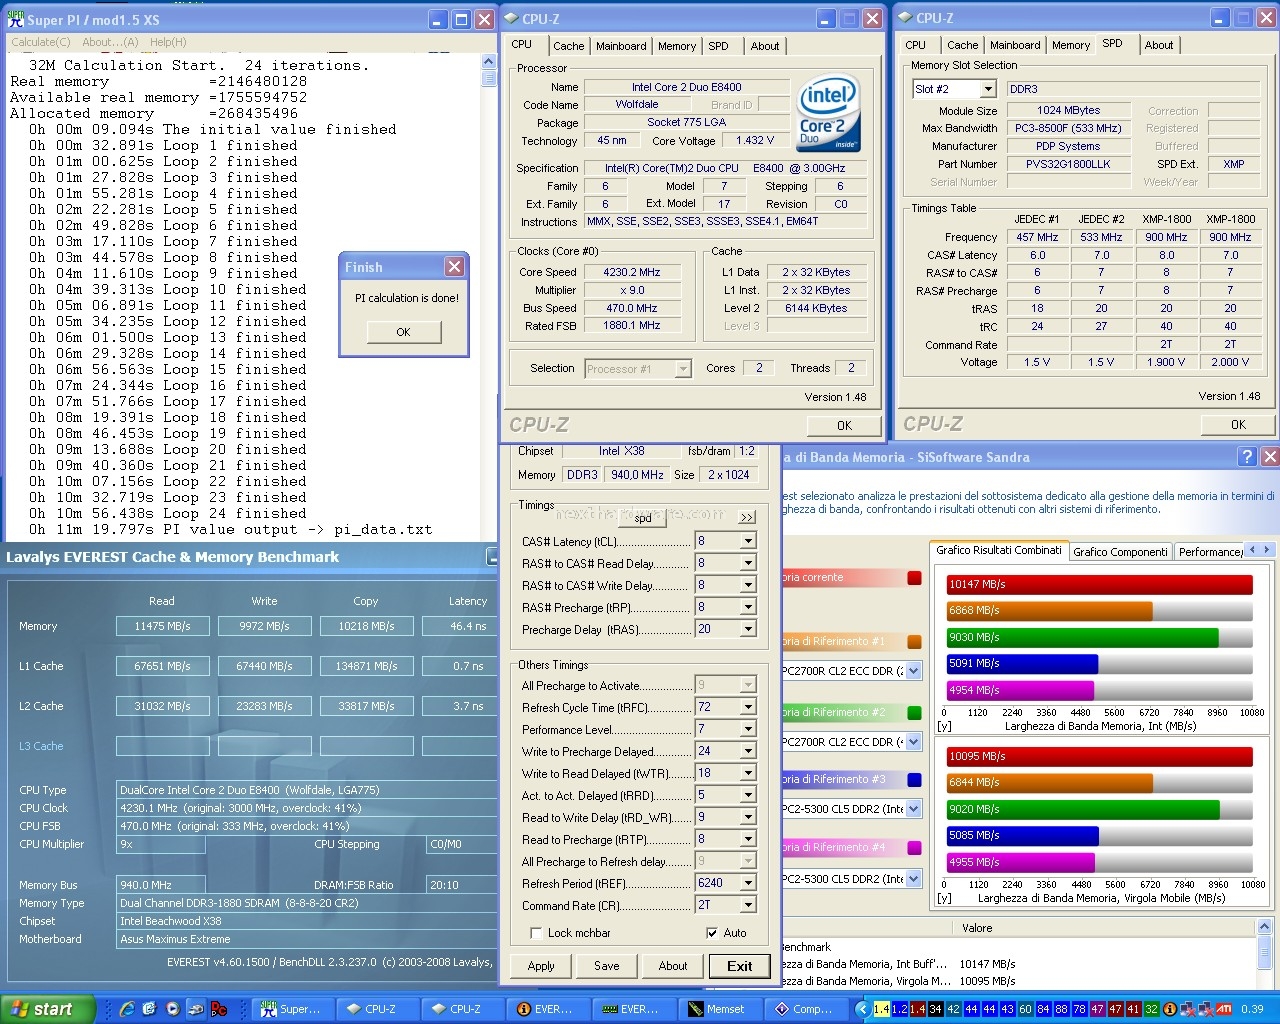Click the media player quick launch icon

(x=172, y=1009)
